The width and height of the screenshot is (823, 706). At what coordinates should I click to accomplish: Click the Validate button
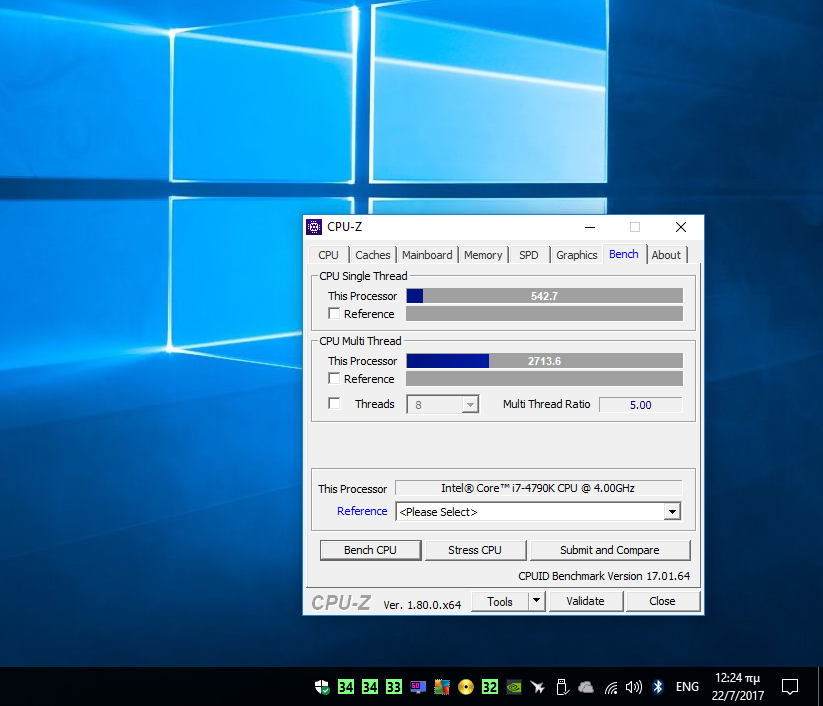pyautogui.click(x=586, y=602)
